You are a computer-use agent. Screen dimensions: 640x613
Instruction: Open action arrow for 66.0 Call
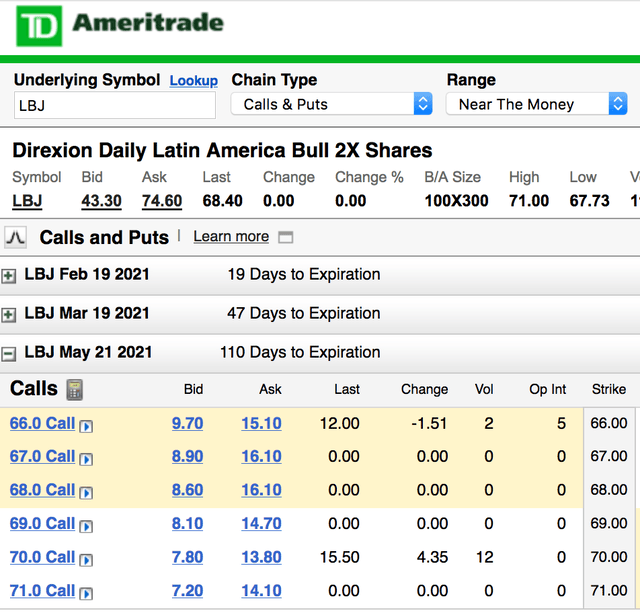(86, 426)
